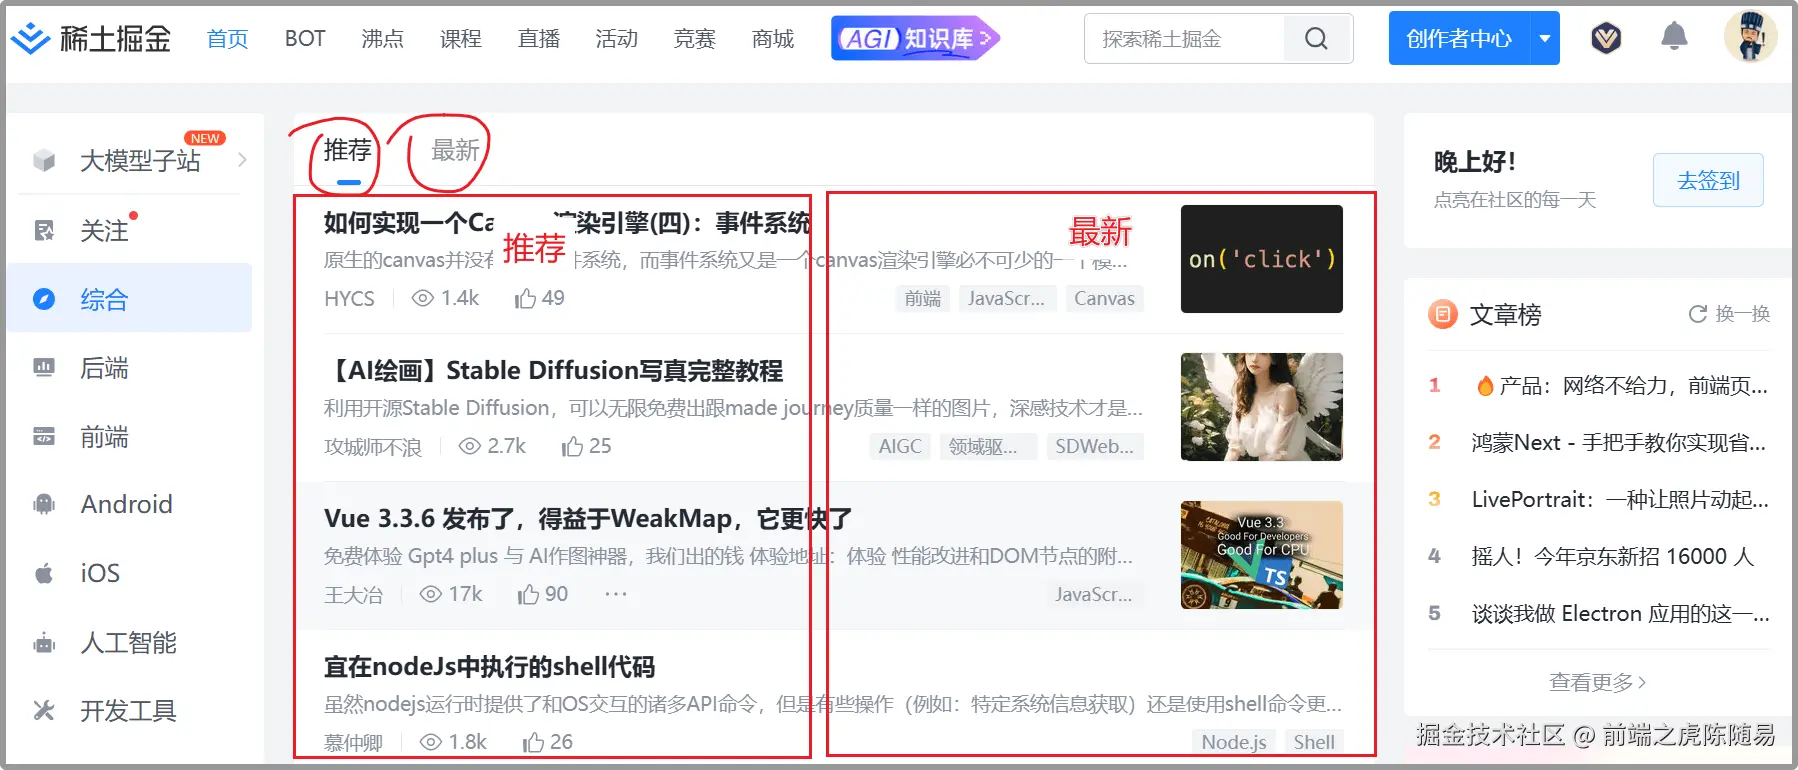Open ranked article 今年京东新招 16000 人

click(1612, 556)
